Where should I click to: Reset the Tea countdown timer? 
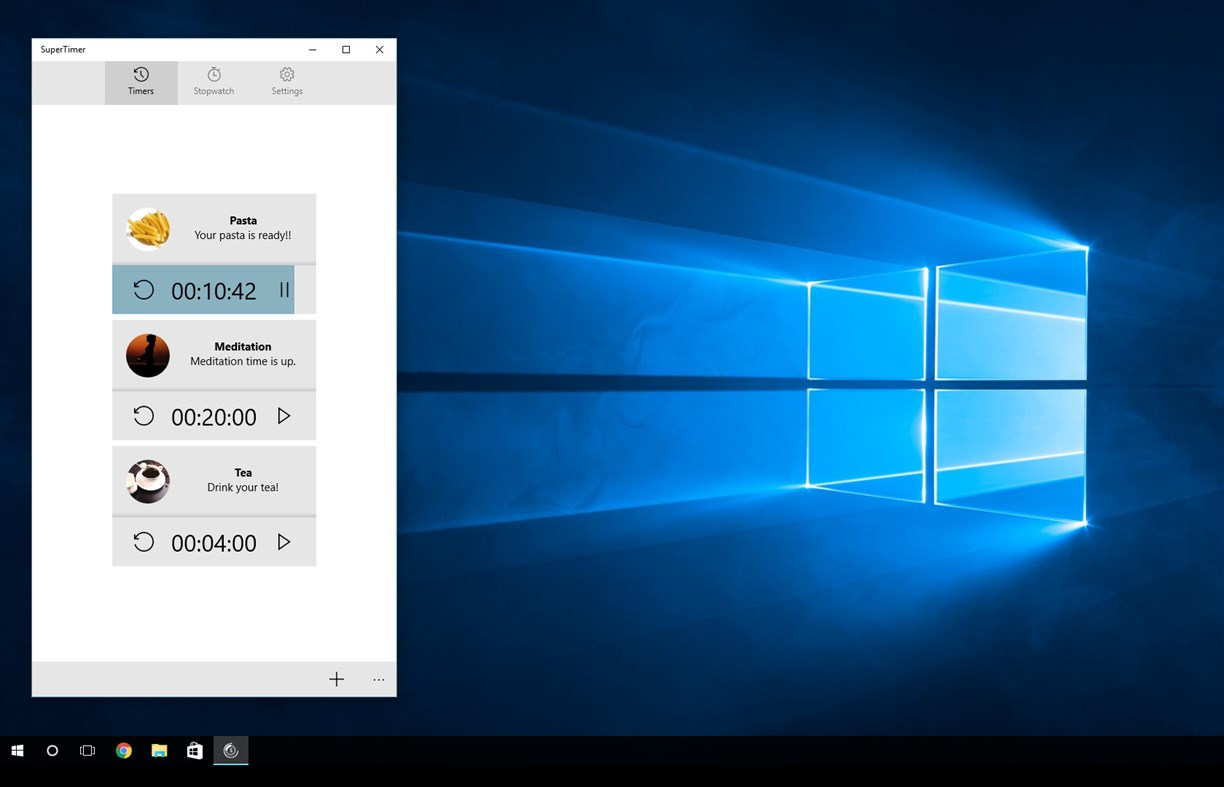click(143, 541)
